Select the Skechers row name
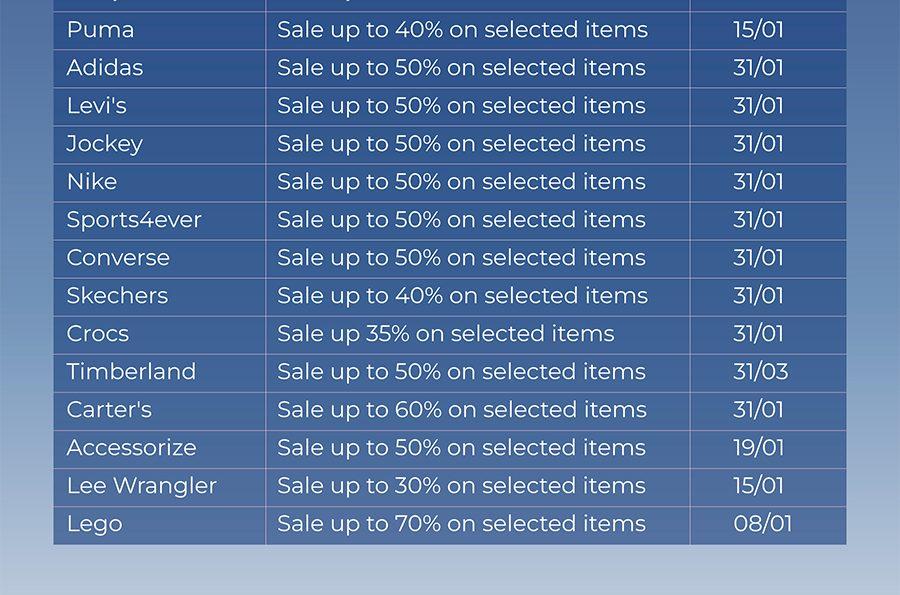 tap(117, 296)
